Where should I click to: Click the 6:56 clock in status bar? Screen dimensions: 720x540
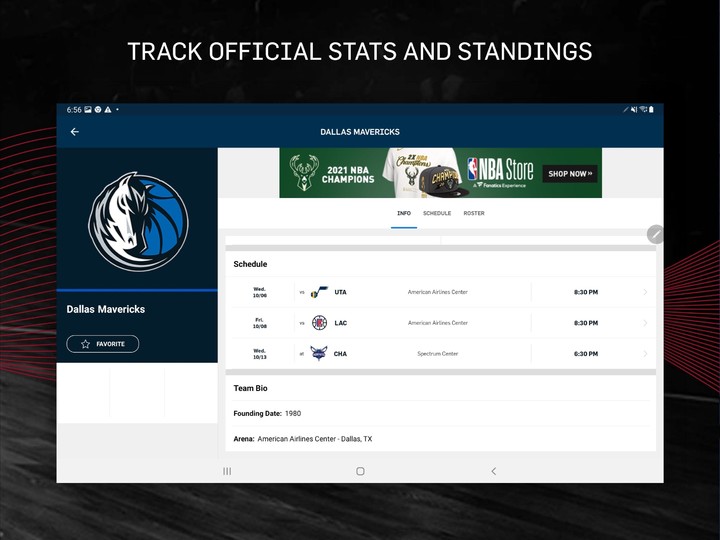tap(74, 110)
